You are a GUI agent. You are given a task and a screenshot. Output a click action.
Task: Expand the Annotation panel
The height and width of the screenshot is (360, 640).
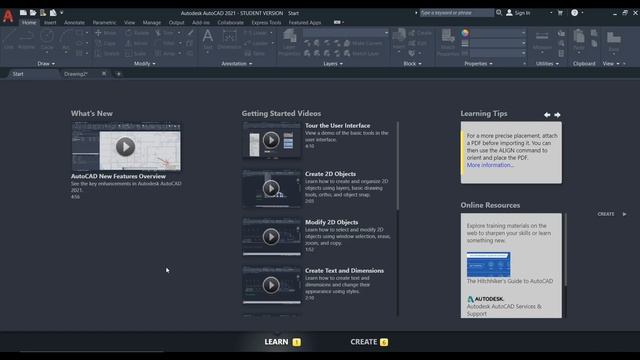(x=237, y=64)
